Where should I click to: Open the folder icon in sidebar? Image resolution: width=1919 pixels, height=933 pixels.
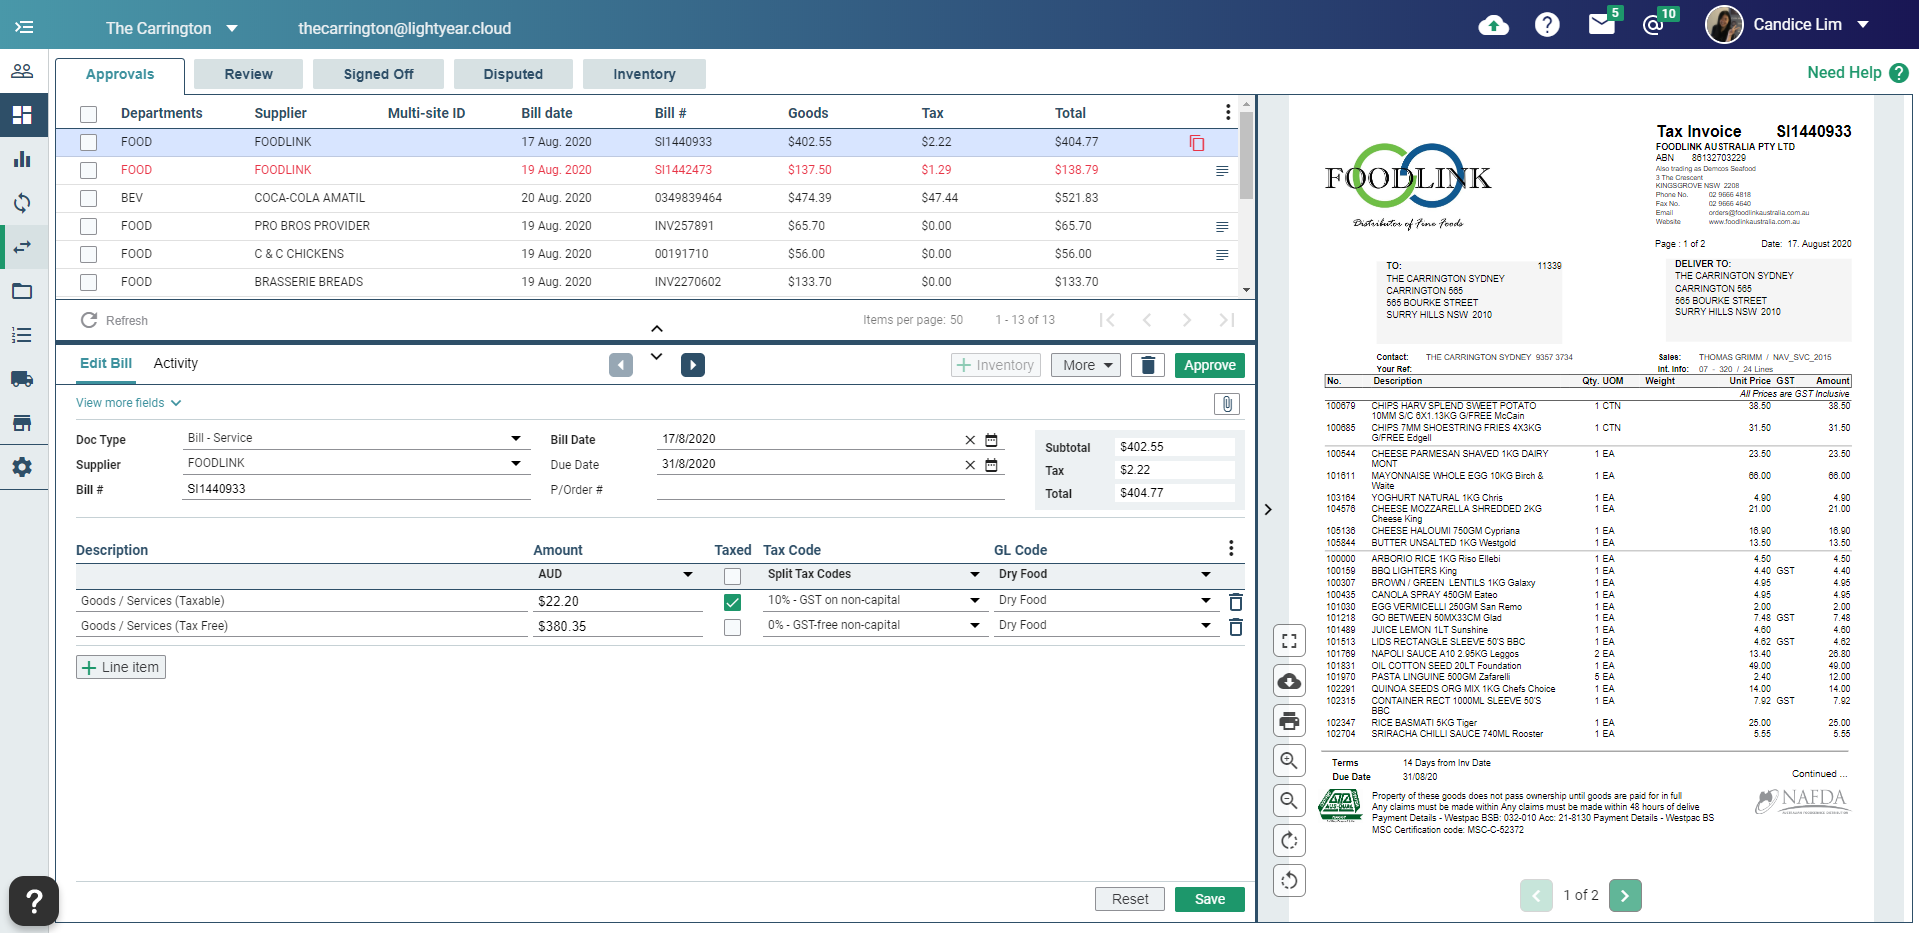22,291
